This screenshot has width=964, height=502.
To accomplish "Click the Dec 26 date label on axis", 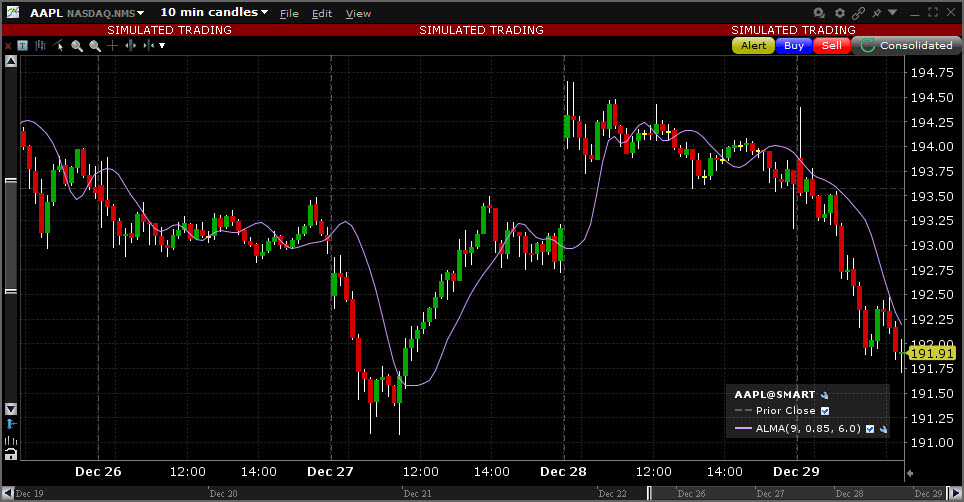I will pos(98,472).
